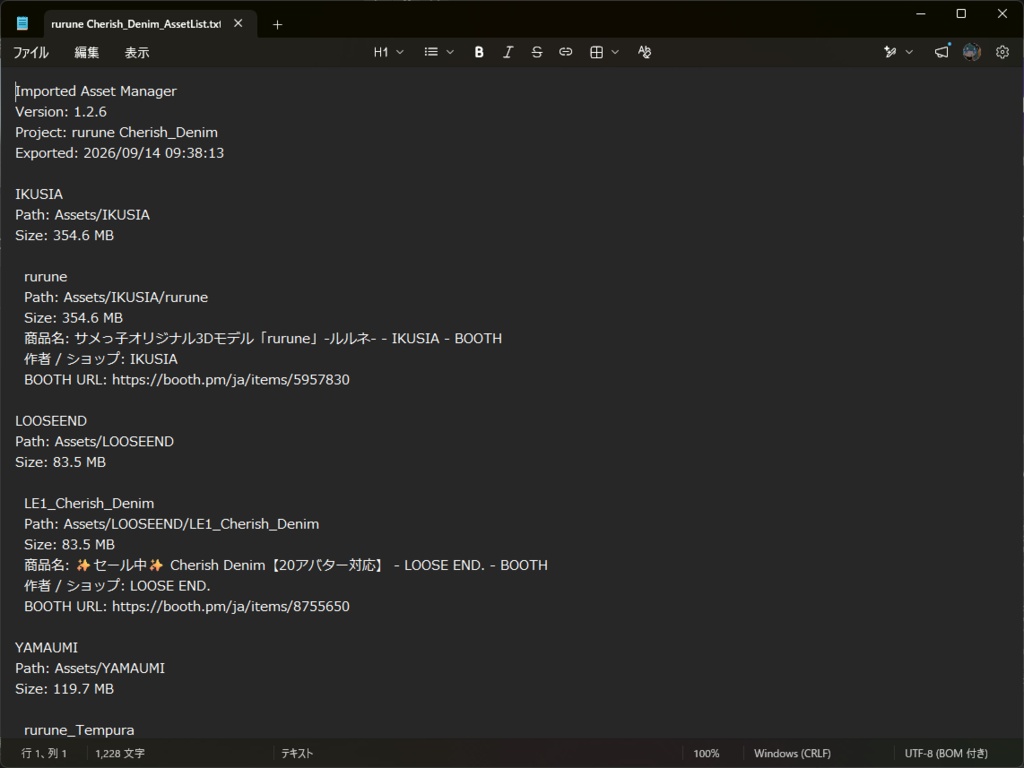Expand the list style dropdown arrow

(450, 52)
